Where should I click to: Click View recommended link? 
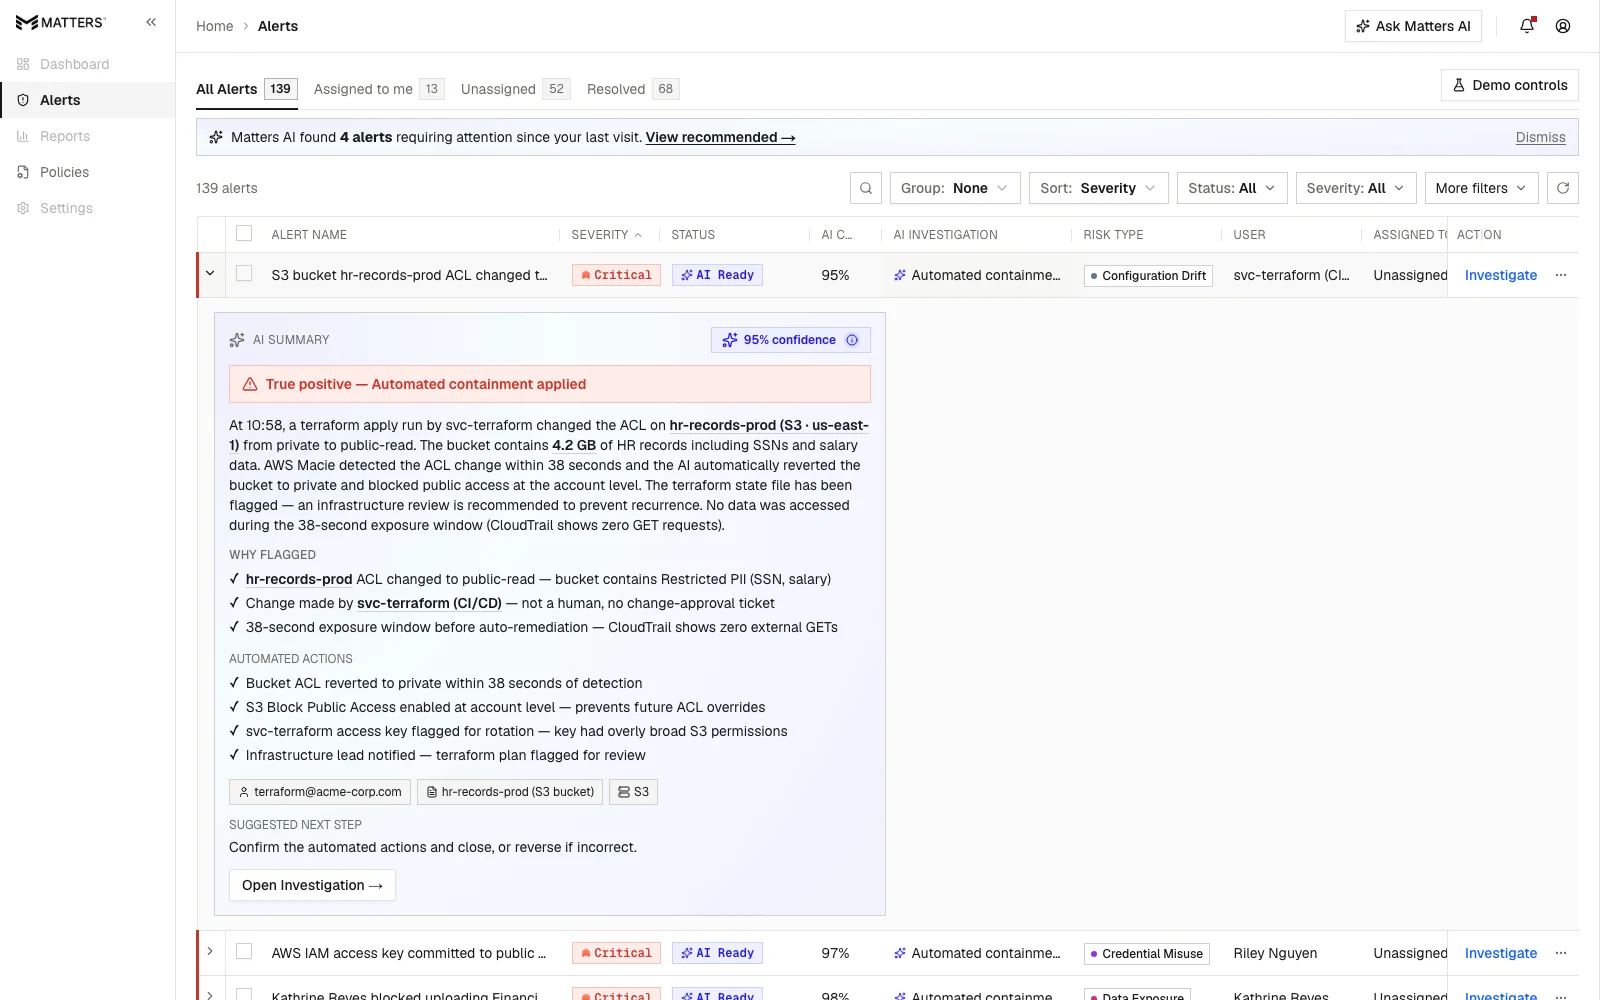point(720,137)
